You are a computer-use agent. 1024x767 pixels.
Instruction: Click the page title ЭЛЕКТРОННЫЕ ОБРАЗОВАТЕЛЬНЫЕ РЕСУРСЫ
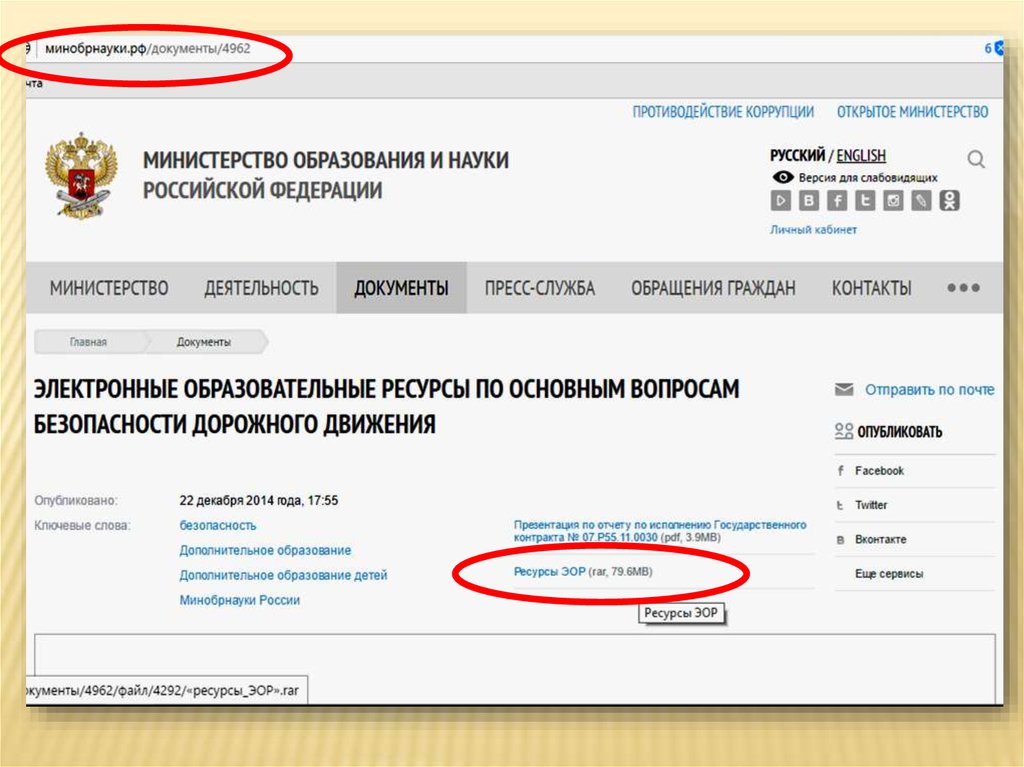386,406
